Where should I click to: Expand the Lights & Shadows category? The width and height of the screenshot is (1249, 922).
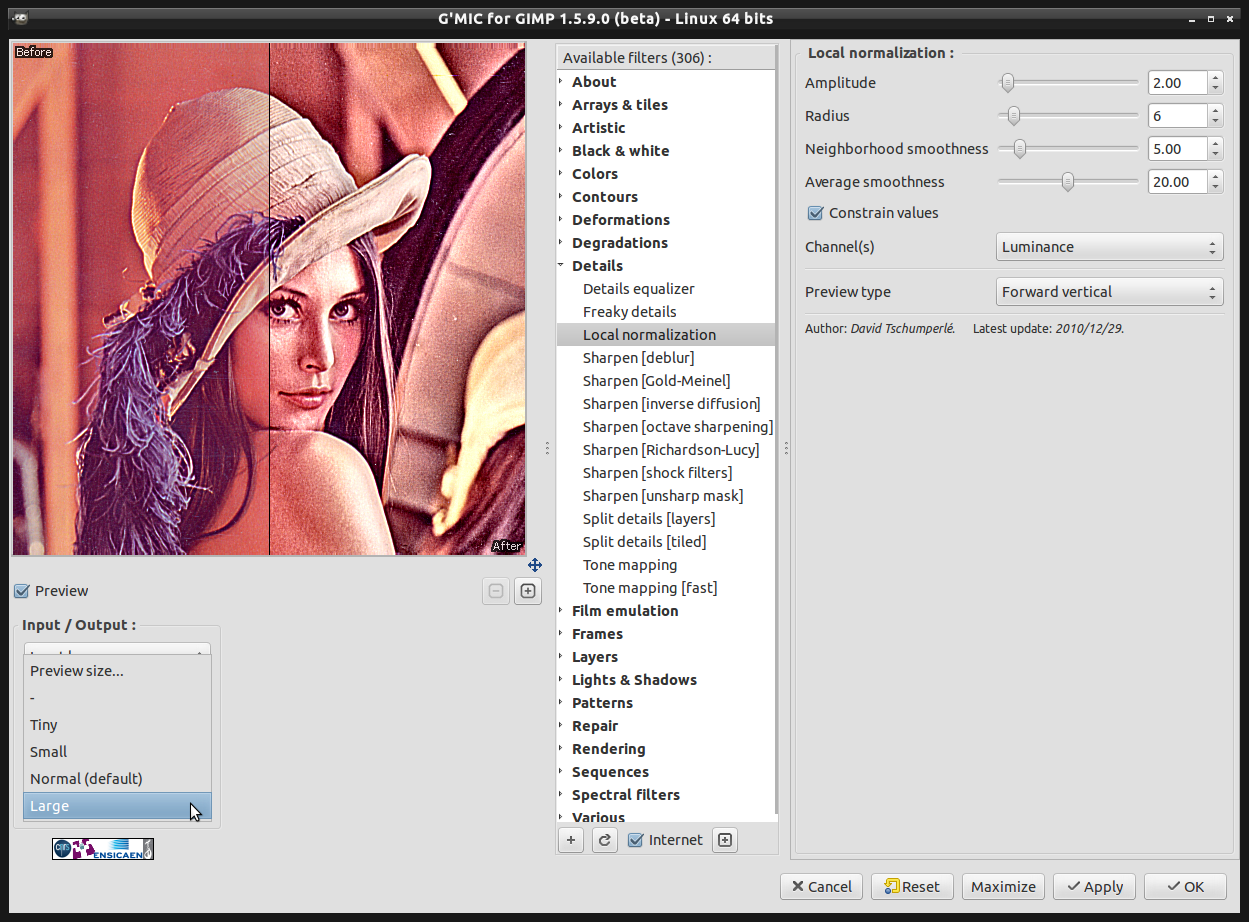pyautogui.click(x=561, y=680)
